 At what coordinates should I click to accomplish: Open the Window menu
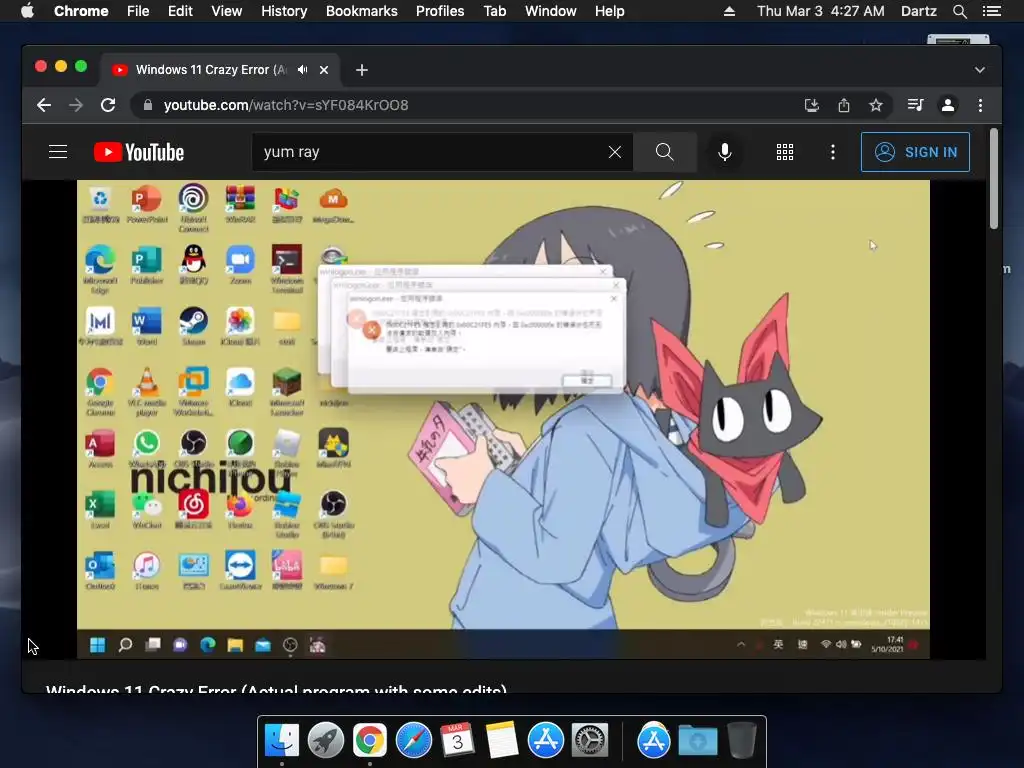(x=551, y=11)
